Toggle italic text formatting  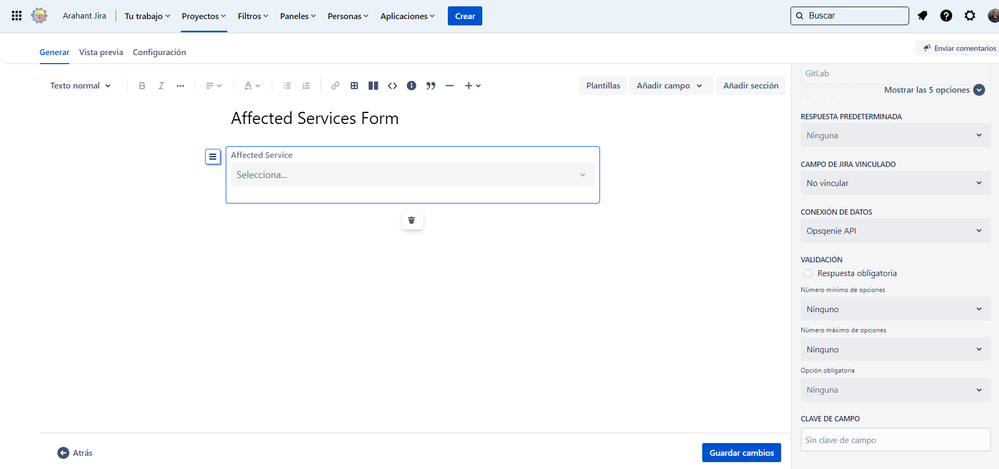click(x=161, y=85)
